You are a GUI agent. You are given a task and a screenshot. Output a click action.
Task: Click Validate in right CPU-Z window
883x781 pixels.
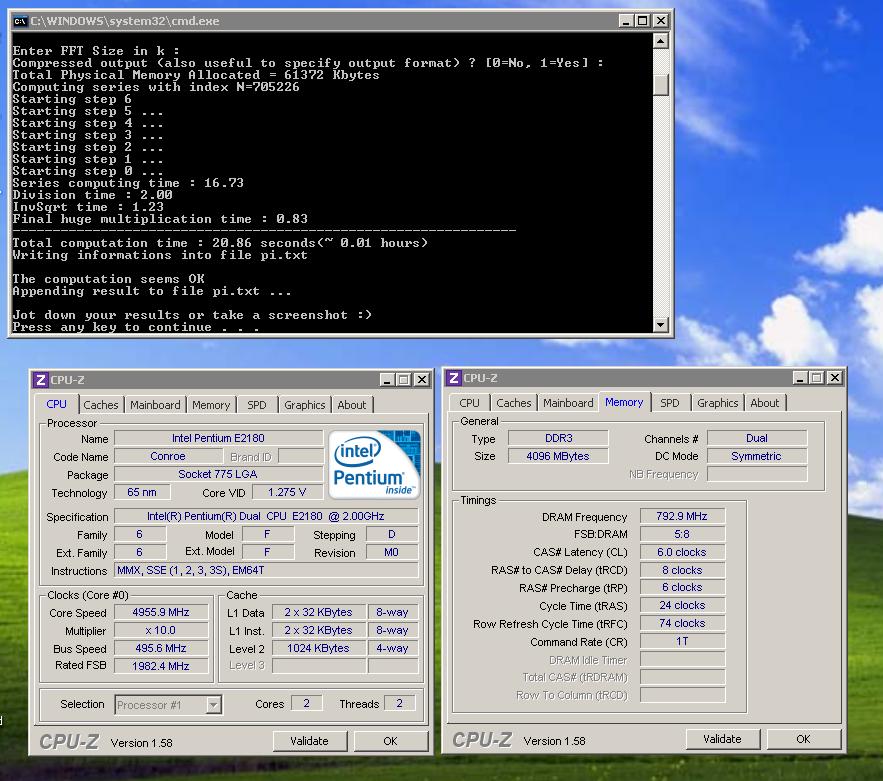coord(723,739)
